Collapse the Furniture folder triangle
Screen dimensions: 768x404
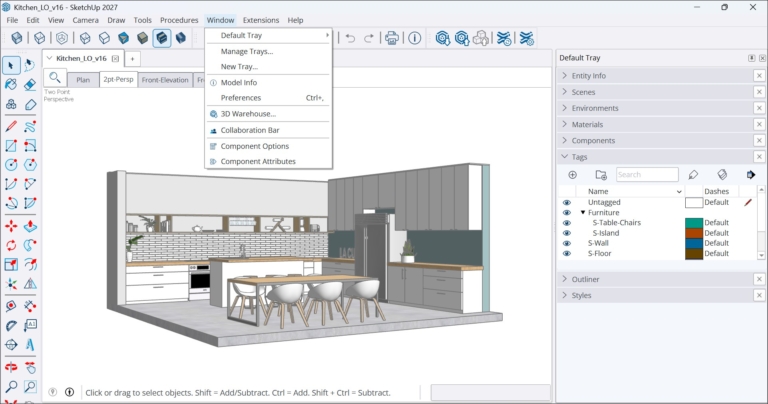[583, 213]
